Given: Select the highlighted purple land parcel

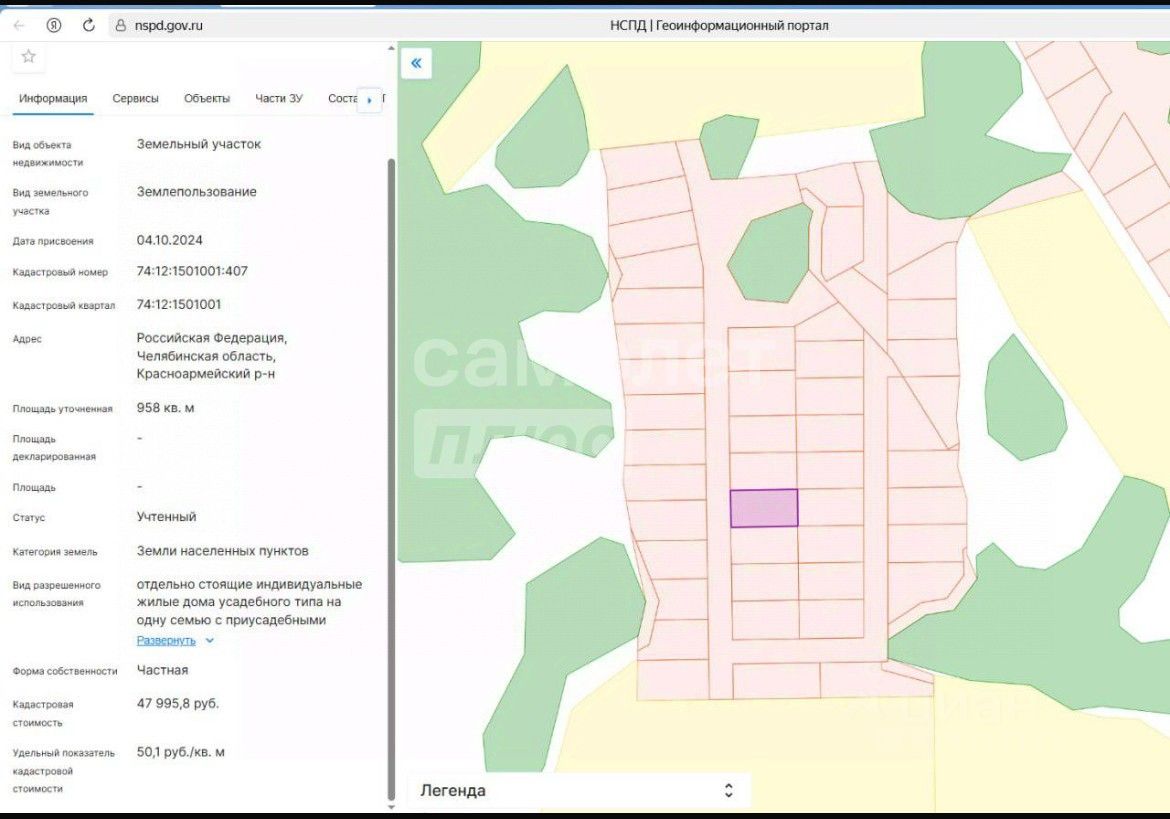Looking at the screenshot, I should click(x=764, y=508).
